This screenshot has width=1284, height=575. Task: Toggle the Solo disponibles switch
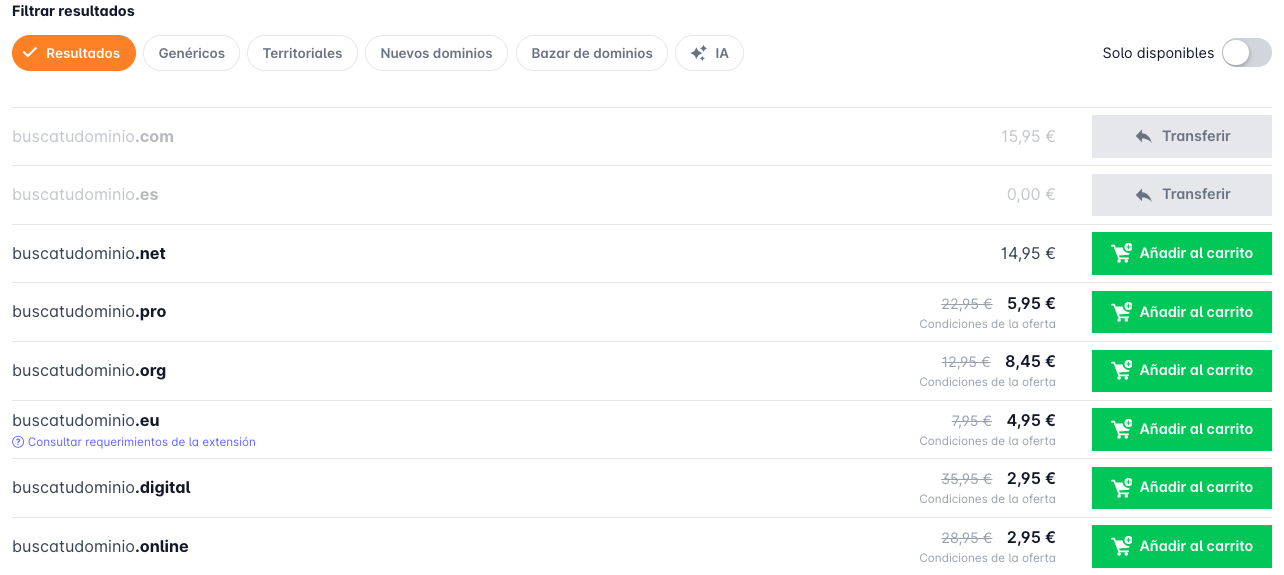(1246, 53)
